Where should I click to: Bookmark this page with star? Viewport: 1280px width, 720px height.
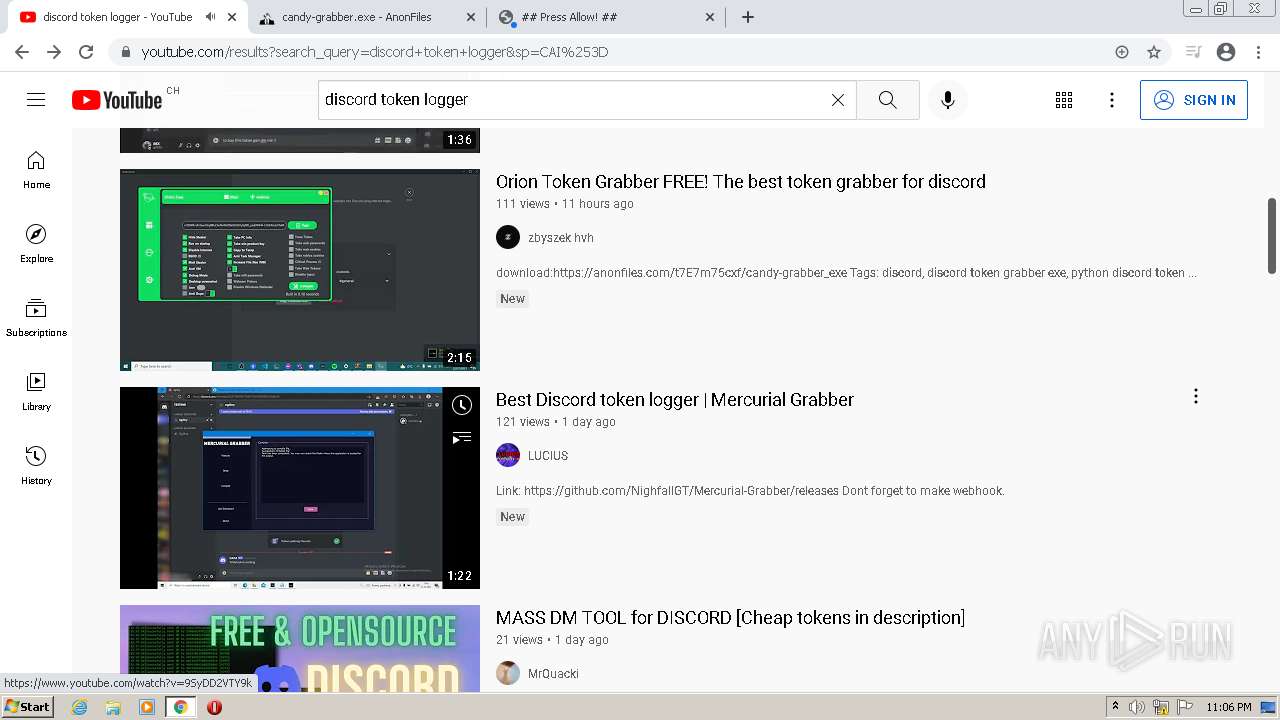click(1154, 52)
